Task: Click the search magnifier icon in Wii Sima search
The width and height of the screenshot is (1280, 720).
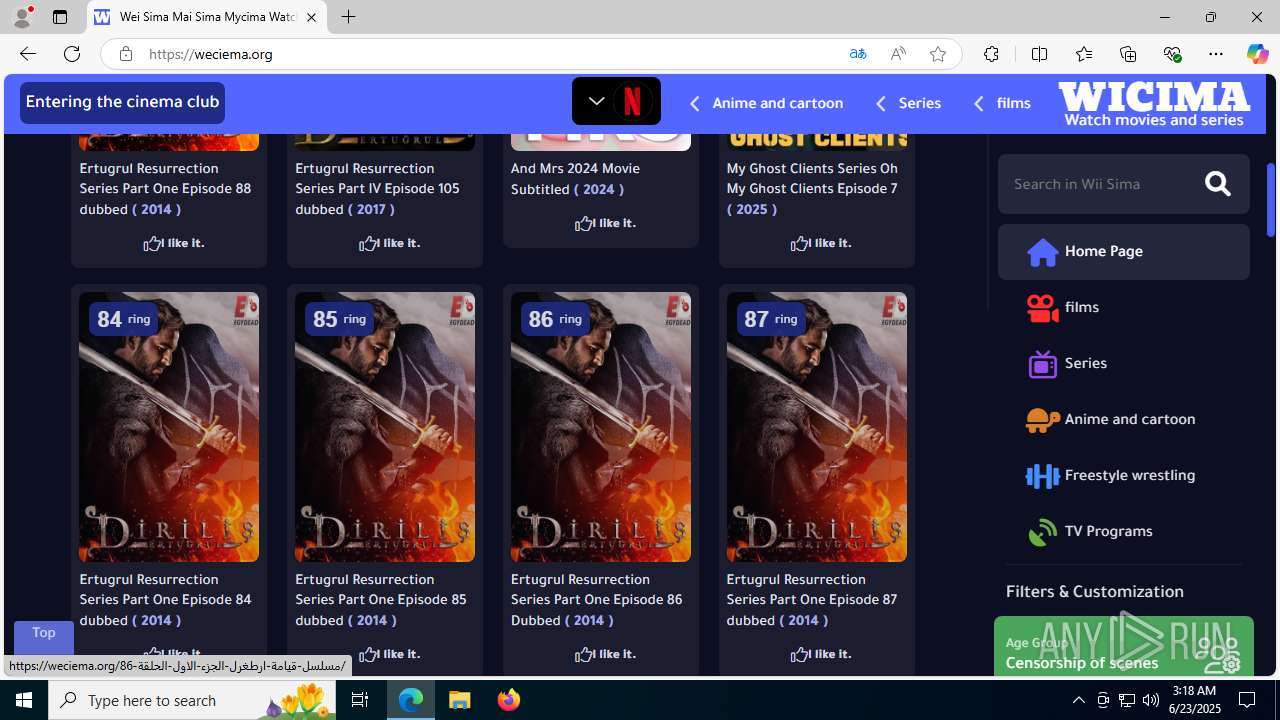Action: tap(1217, 184)
